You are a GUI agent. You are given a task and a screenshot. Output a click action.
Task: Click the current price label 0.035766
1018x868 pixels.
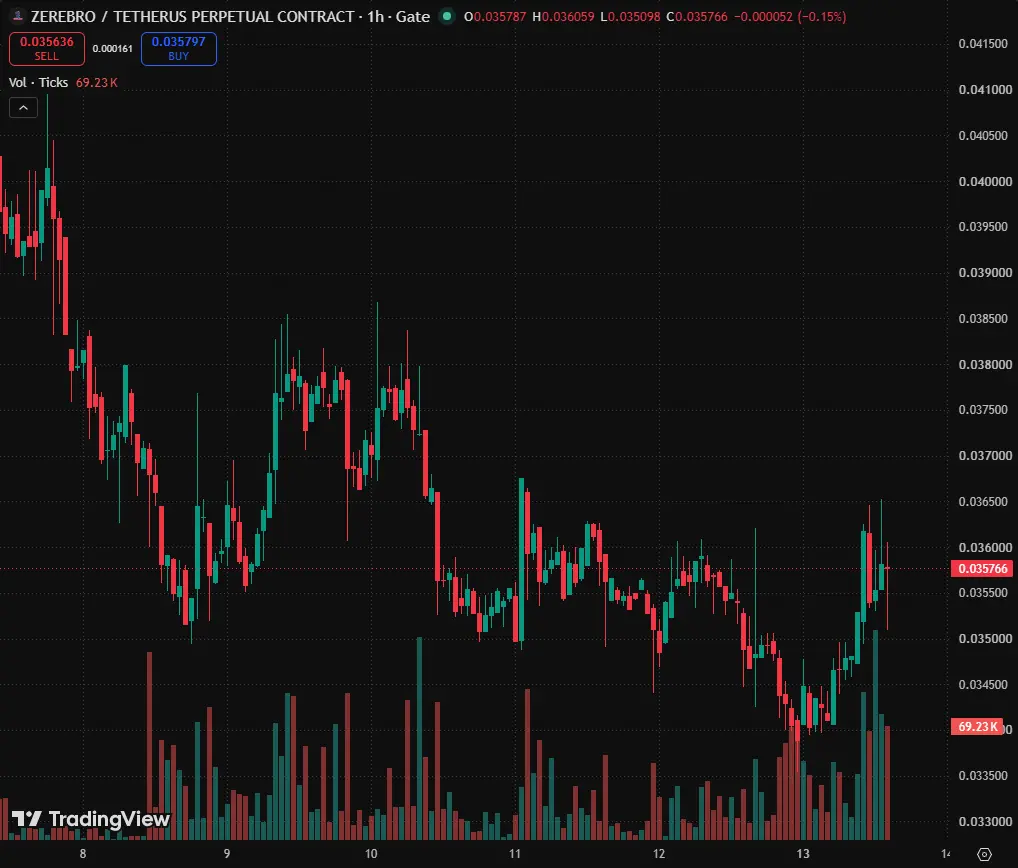pyautogui.click(x=982, y=569)
